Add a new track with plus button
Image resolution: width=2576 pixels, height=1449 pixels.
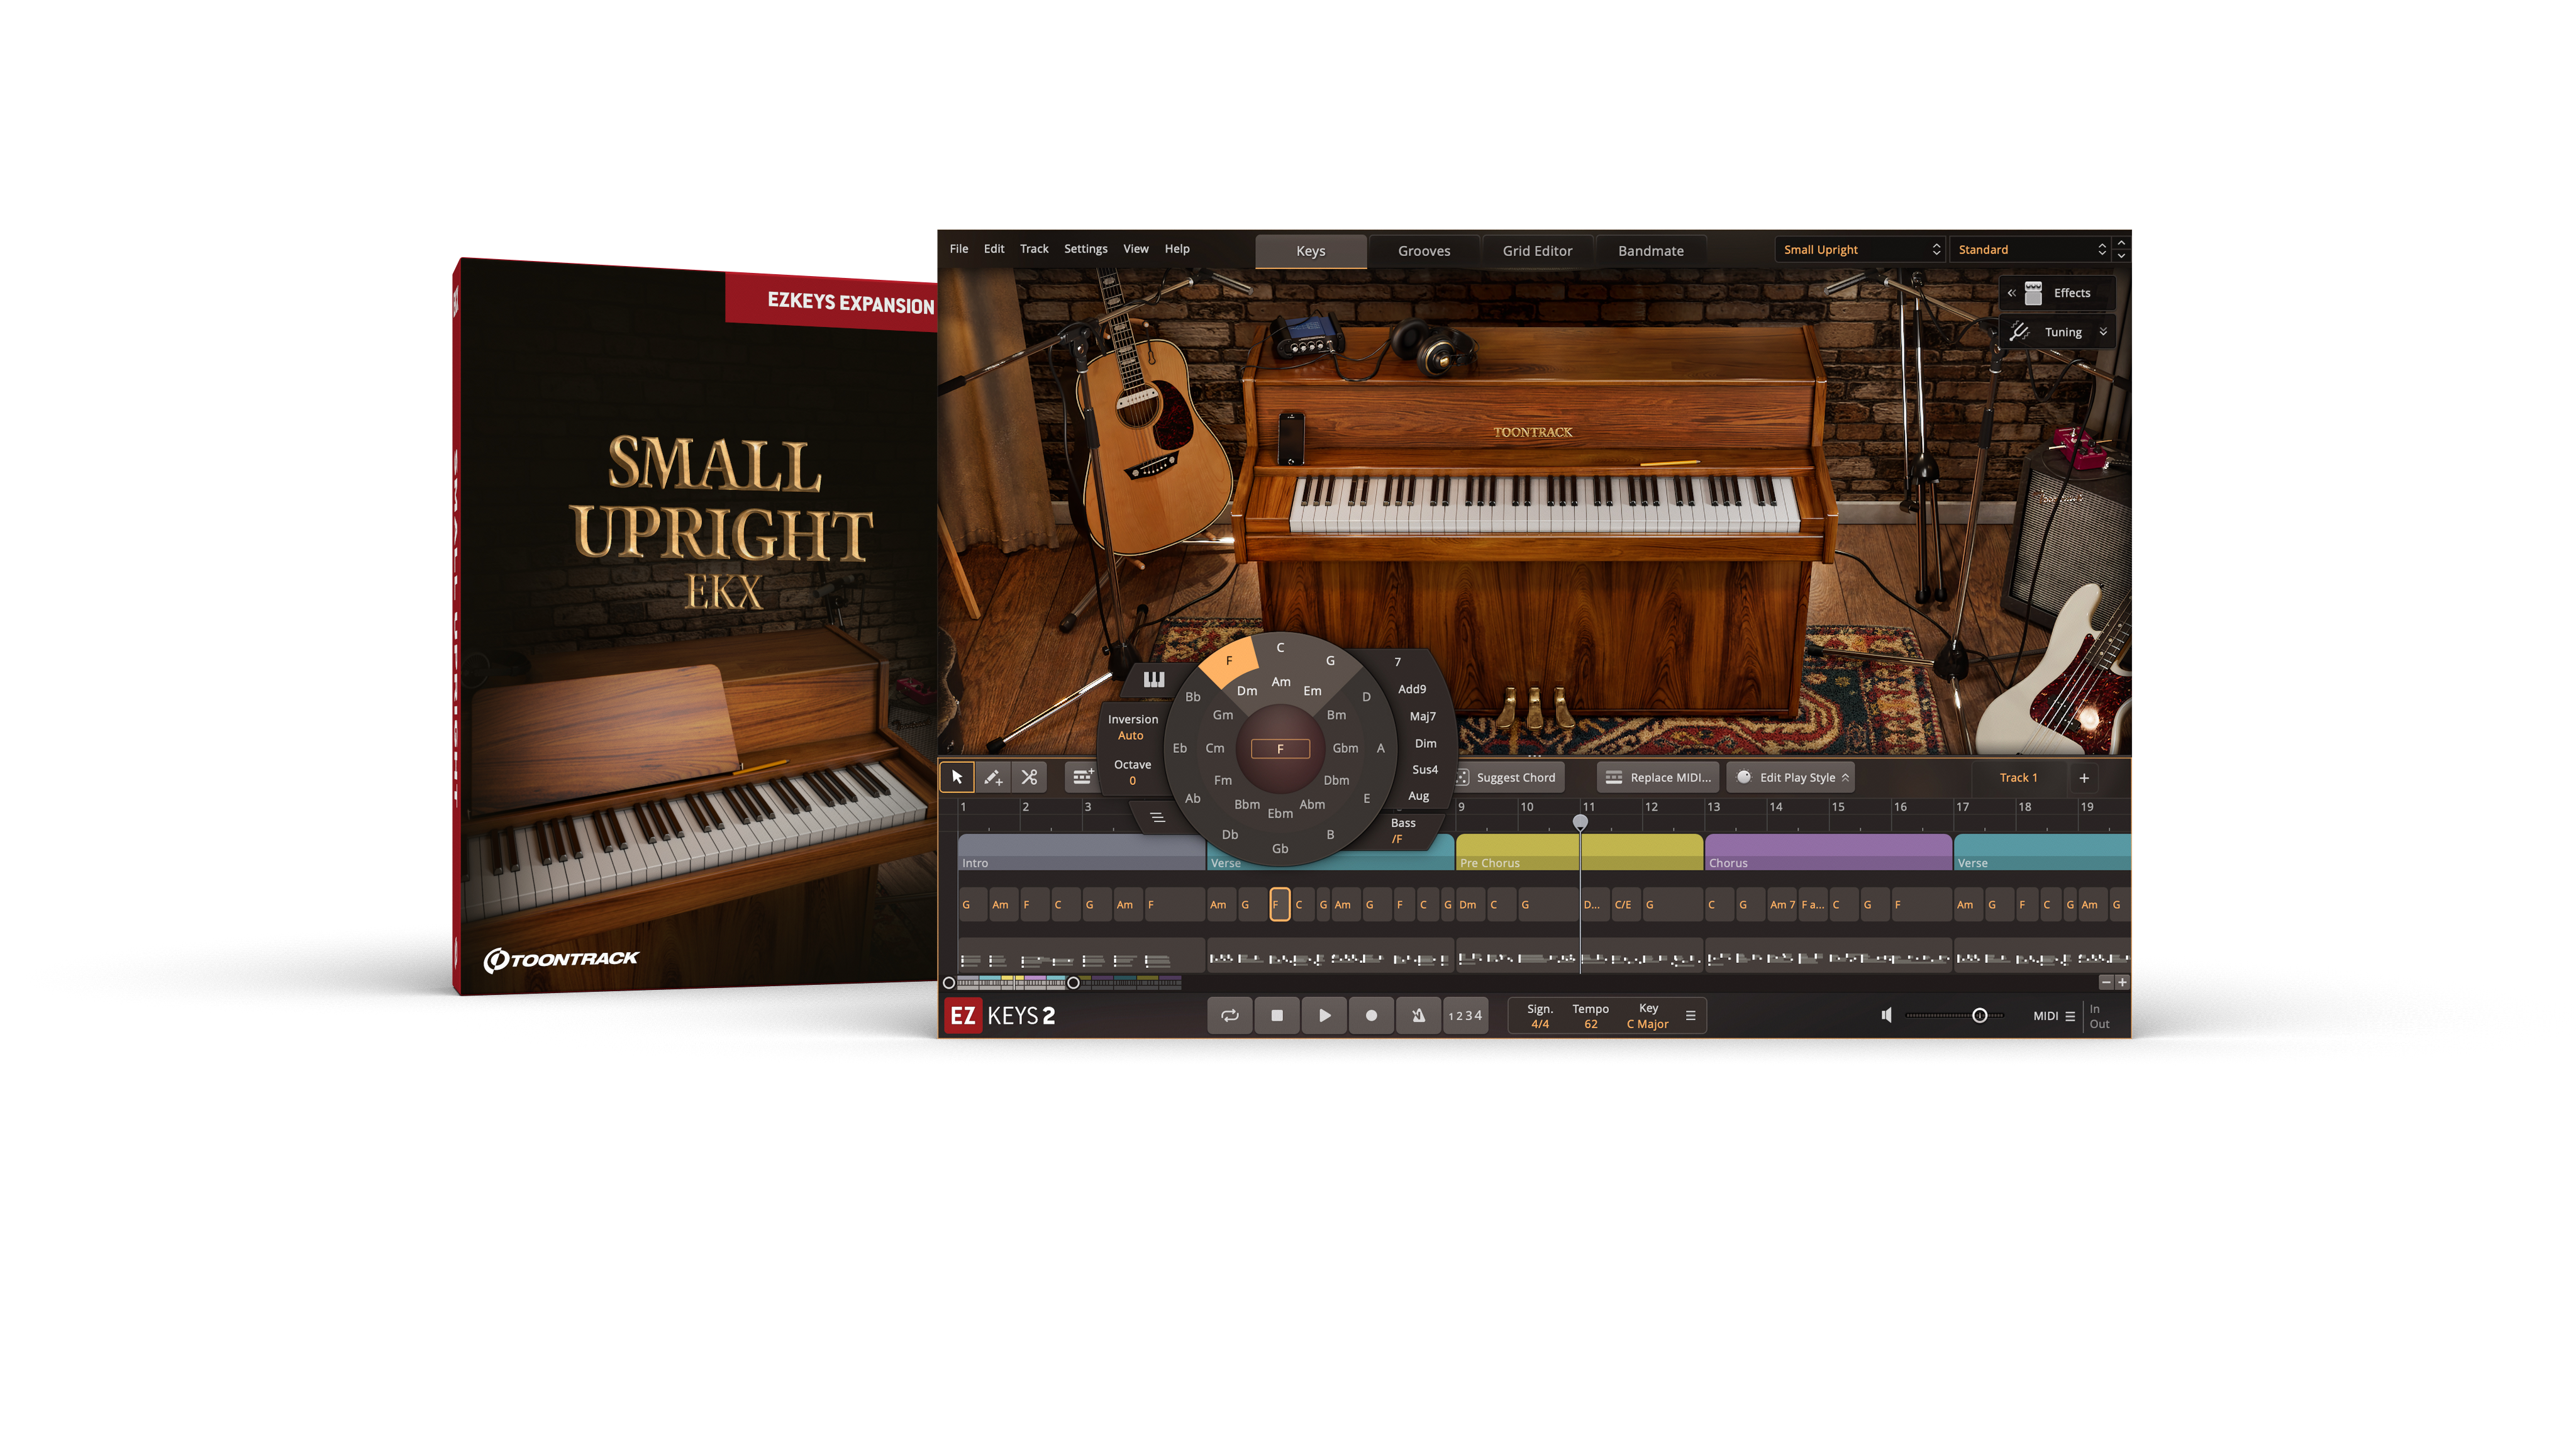tap(2084, 777)
